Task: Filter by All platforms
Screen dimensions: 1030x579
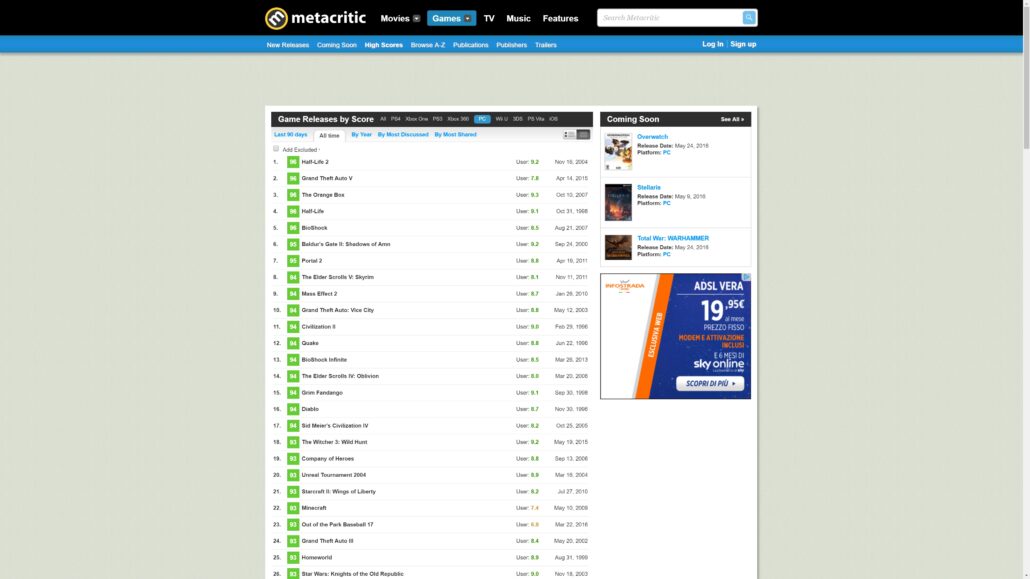Action: click(x=383, y=119)
